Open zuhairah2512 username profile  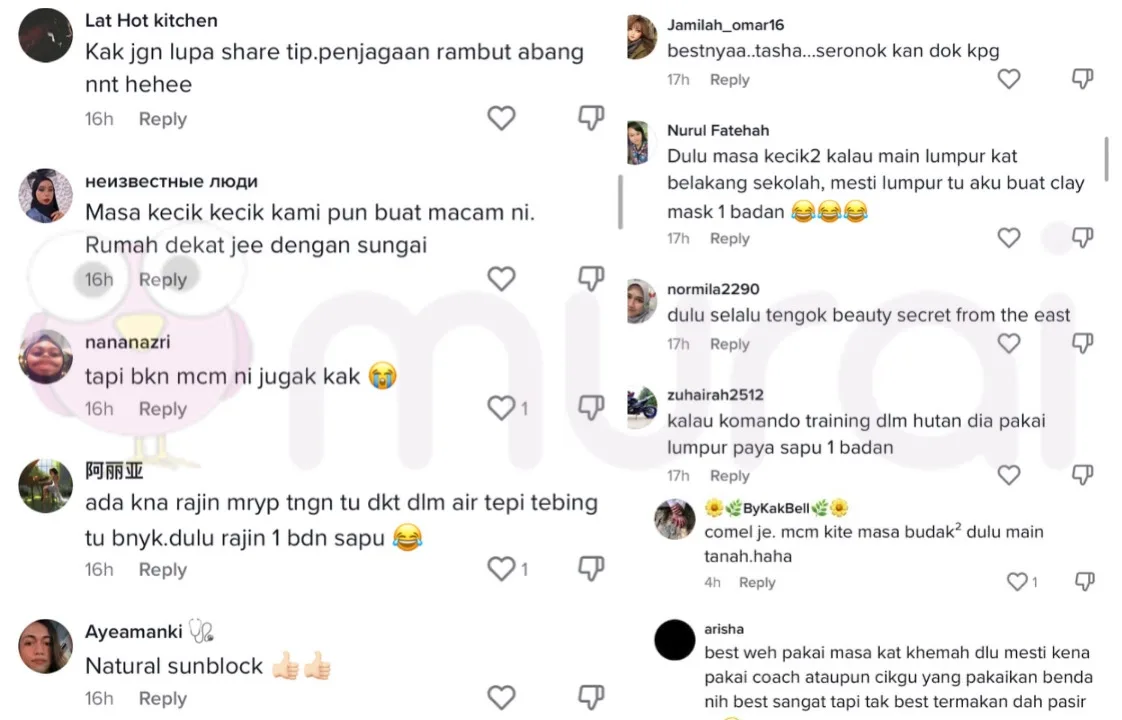[x=715, y=395]
